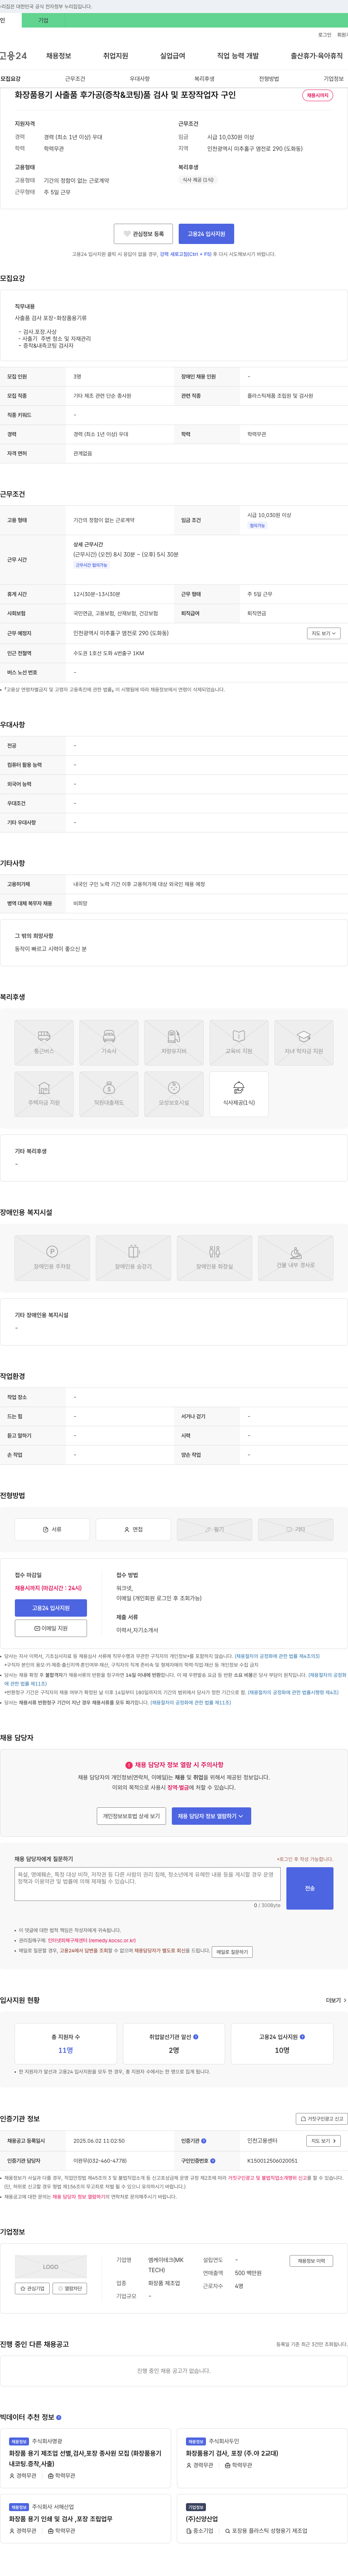
Task: Click the 장애인용 주차장 icon
Action: tap(52, 1258)
